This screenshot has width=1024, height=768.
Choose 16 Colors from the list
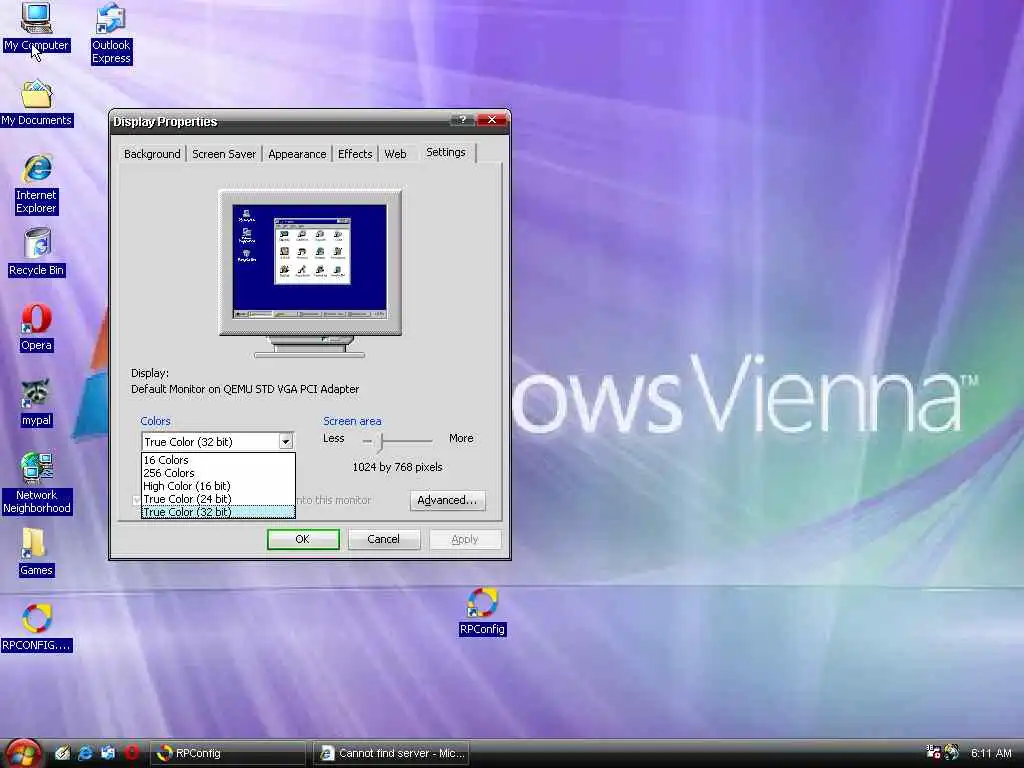(218, 460)
